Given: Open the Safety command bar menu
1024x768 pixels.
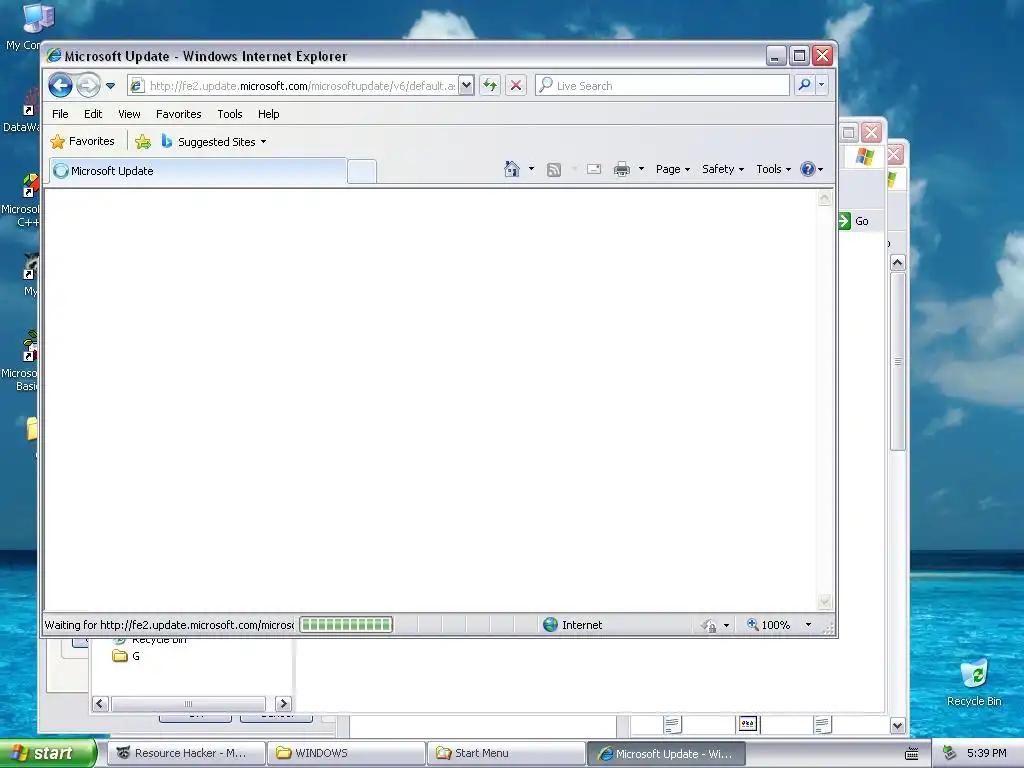Looking at the screenshot, I should (x=722, y=169).
